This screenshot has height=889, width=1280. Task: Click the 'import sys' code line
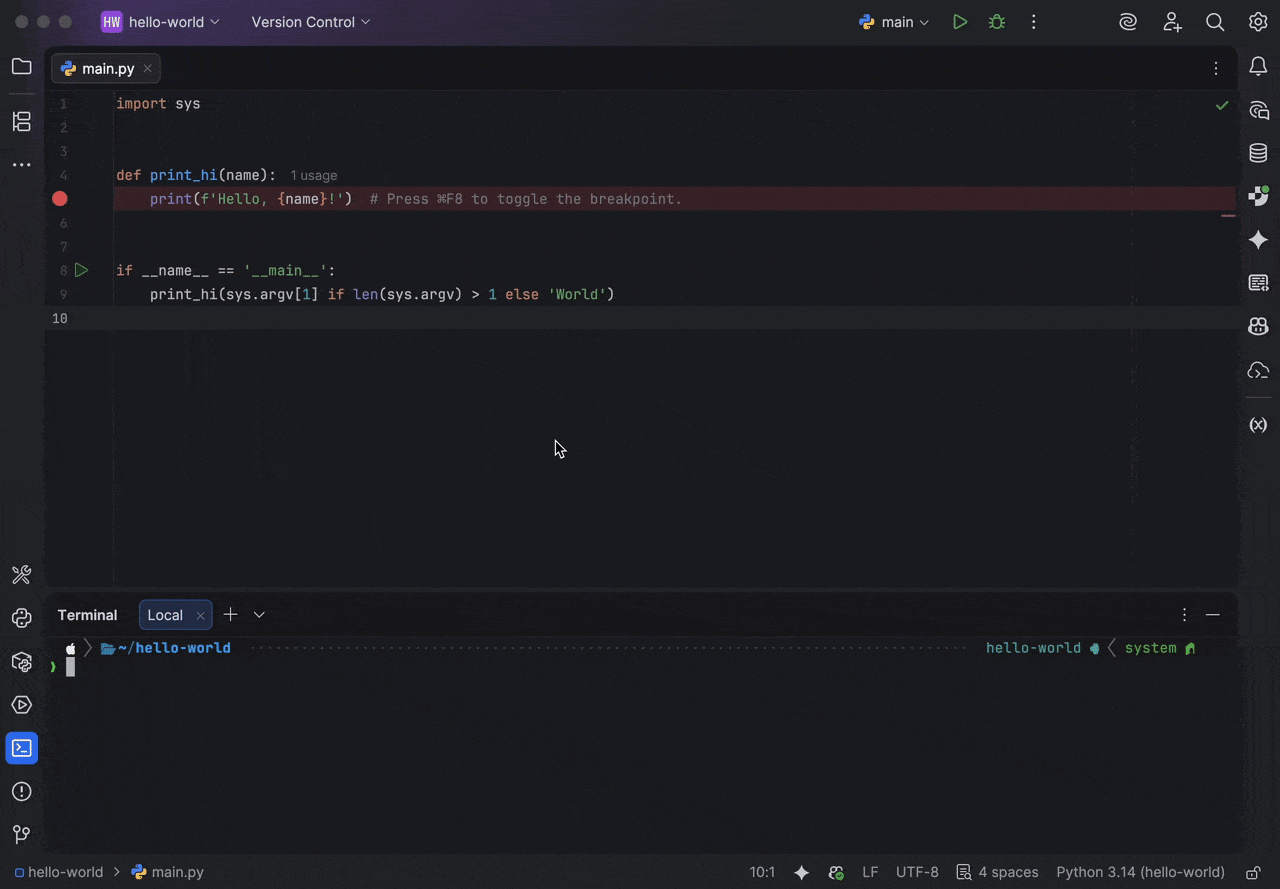click(158, 104)
